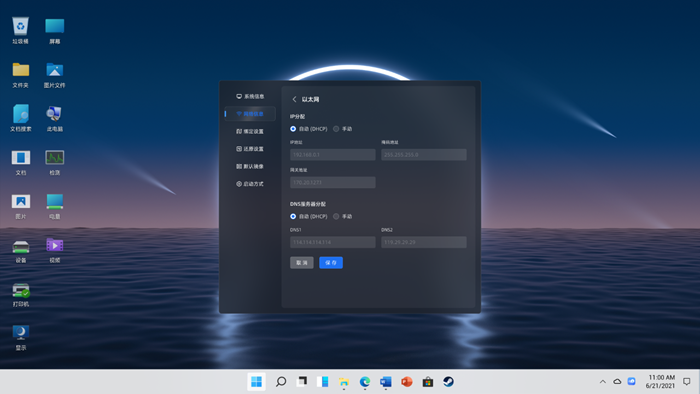Image resolution: width=700 pixels, height=394 pixels.
Task: Open PowerPoint from the taskbar
Action: [407, 382]
